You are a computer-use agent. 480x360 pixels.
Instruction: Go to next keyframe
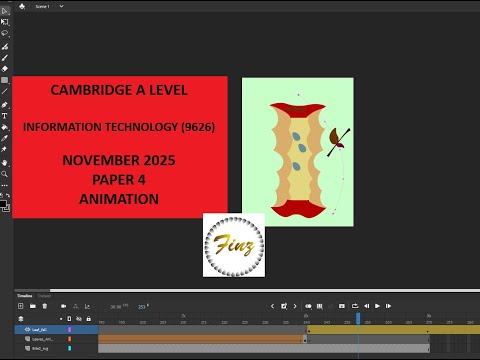pos(295,306)
